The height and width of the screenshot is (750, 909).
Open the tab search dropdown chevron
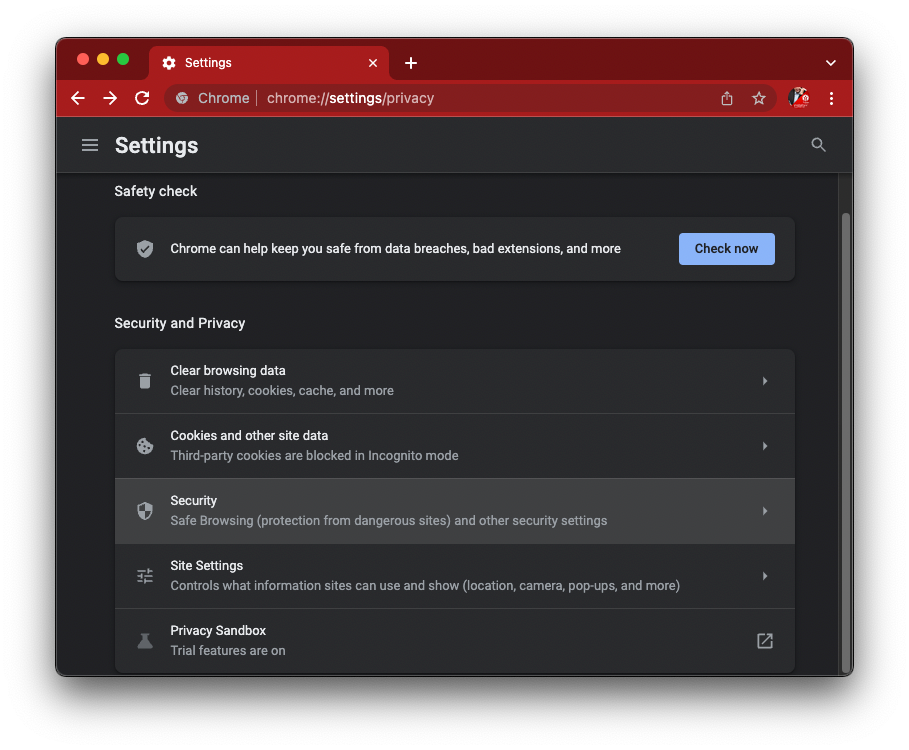tap(830, 63)
